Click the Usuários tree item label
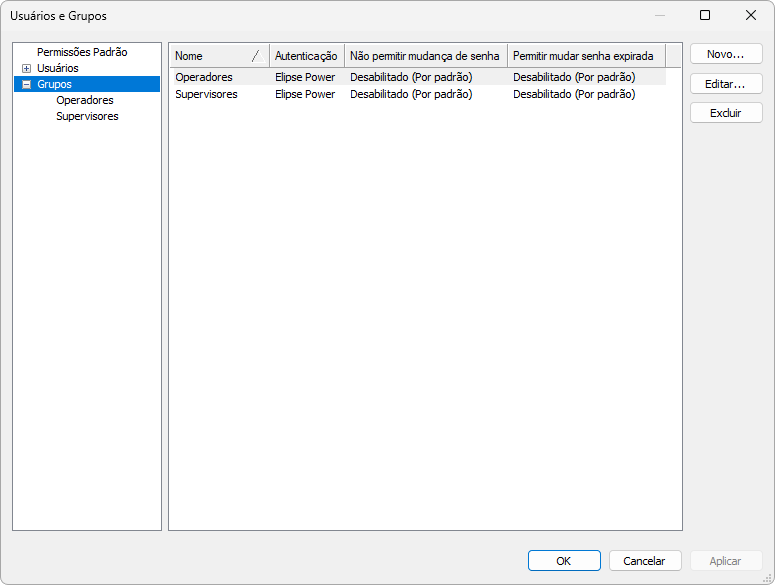The image size is (775, 585). coord(57,68)
